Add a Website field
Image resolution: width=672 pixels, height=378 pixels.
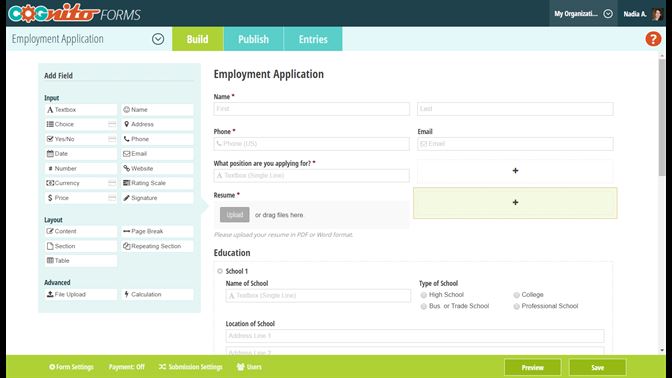coord(157,168)
